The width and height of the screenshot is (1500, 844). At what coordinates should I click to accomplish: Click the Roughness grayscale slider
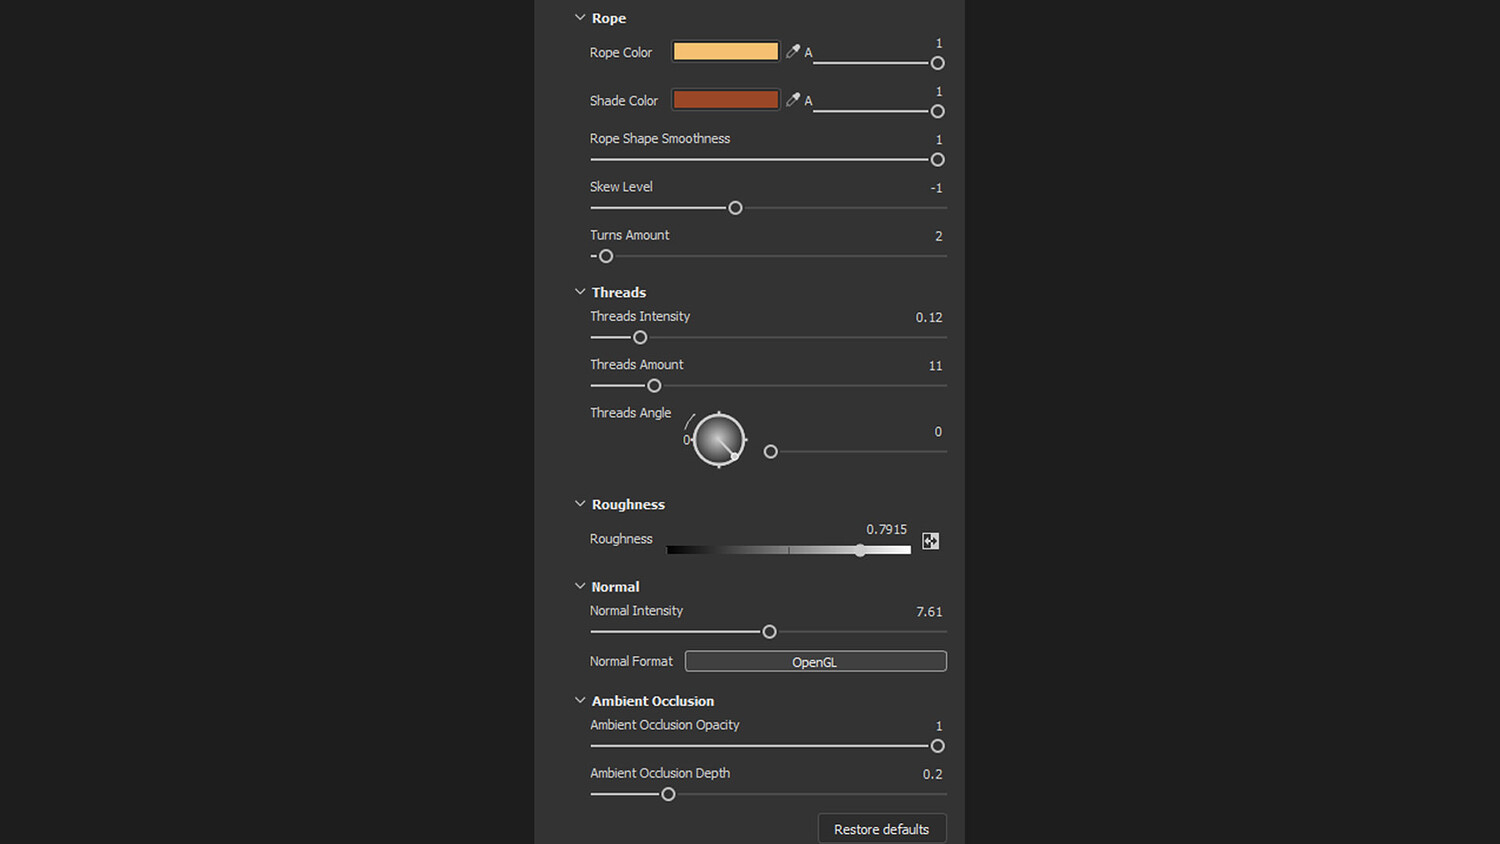(x=788, y=550)
